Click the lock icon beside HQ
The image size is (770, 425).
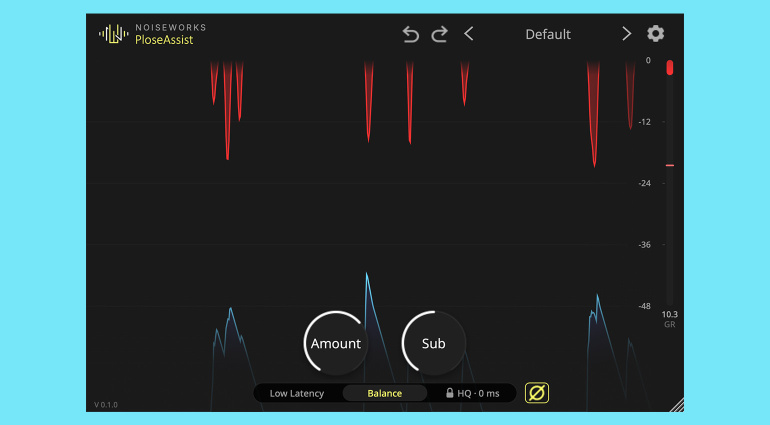(449, 393)
